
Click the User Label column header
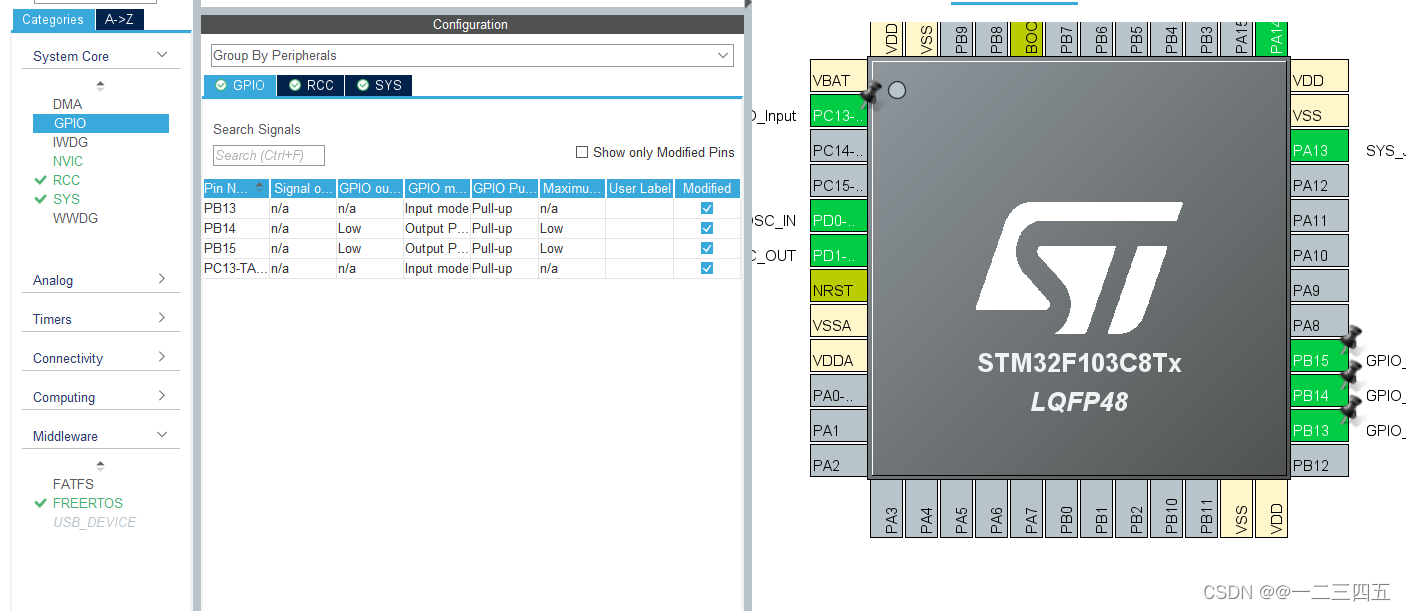click(x=640, y=188)
